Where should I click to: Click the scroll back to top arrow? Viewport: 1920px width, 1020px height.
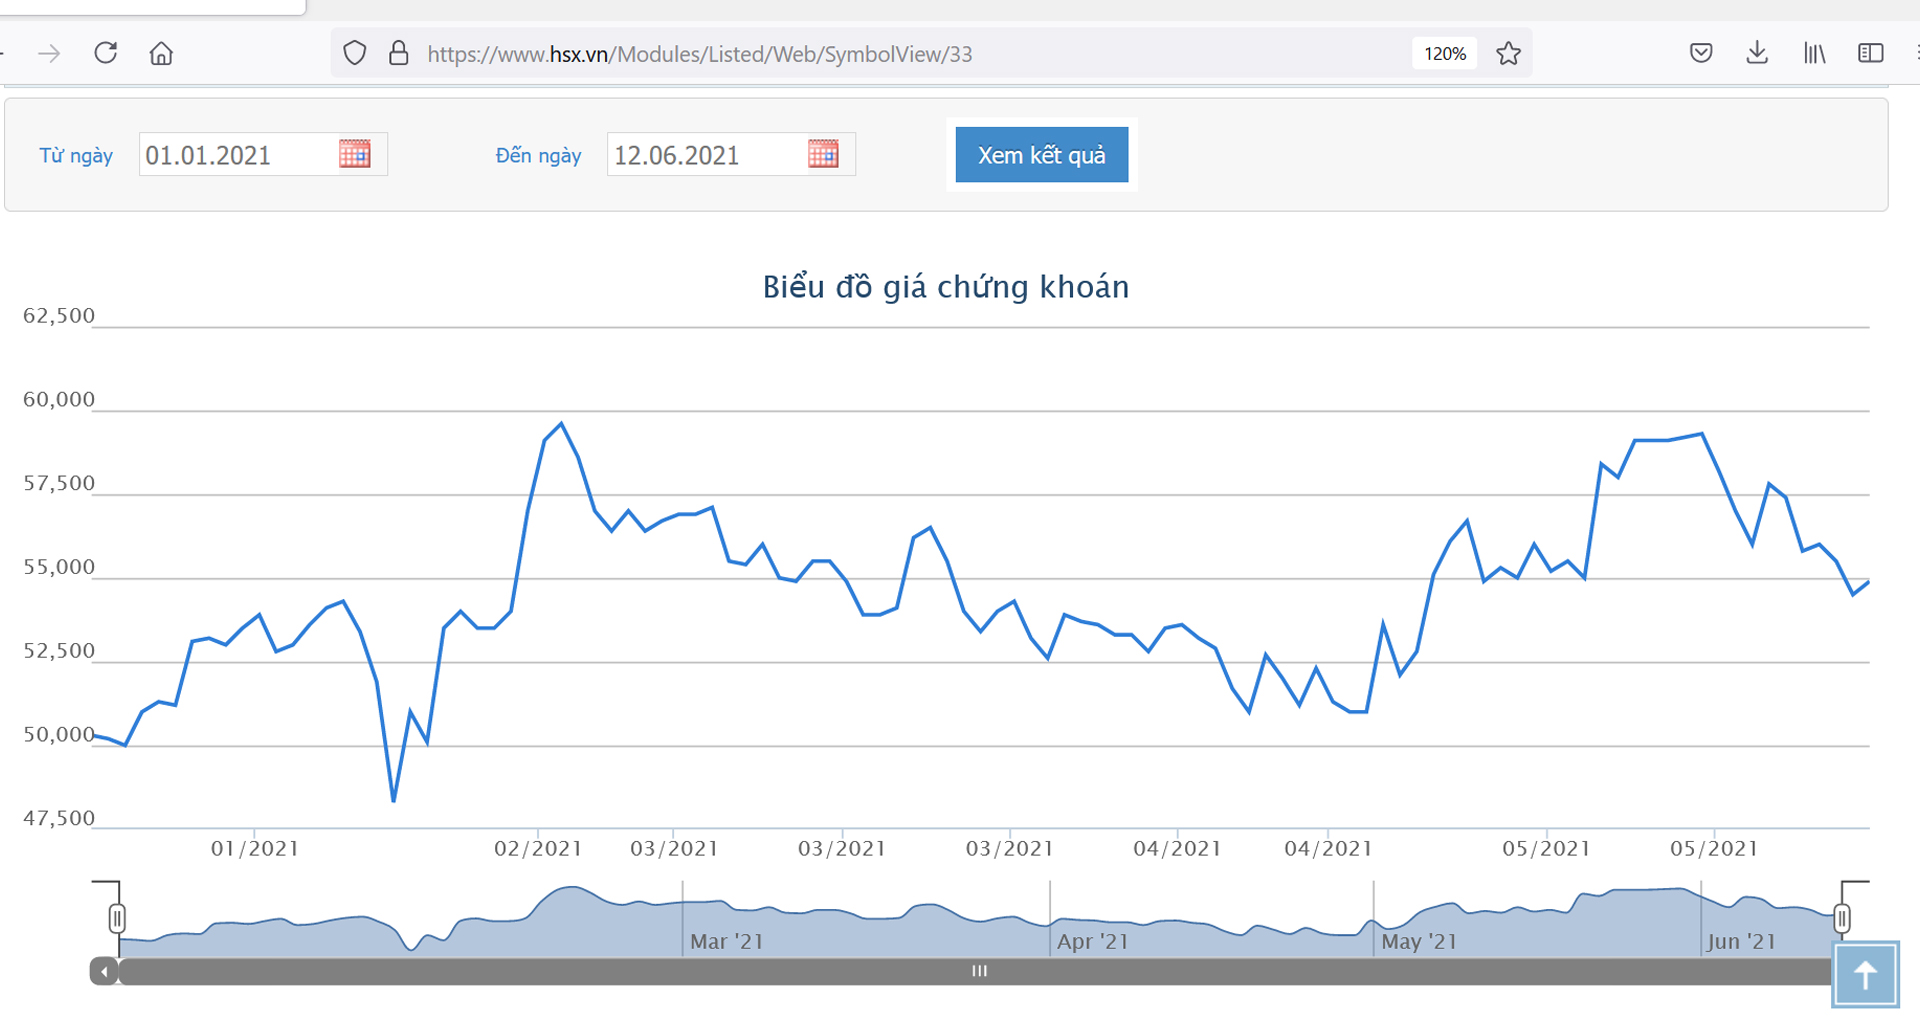coord(1865,975)
